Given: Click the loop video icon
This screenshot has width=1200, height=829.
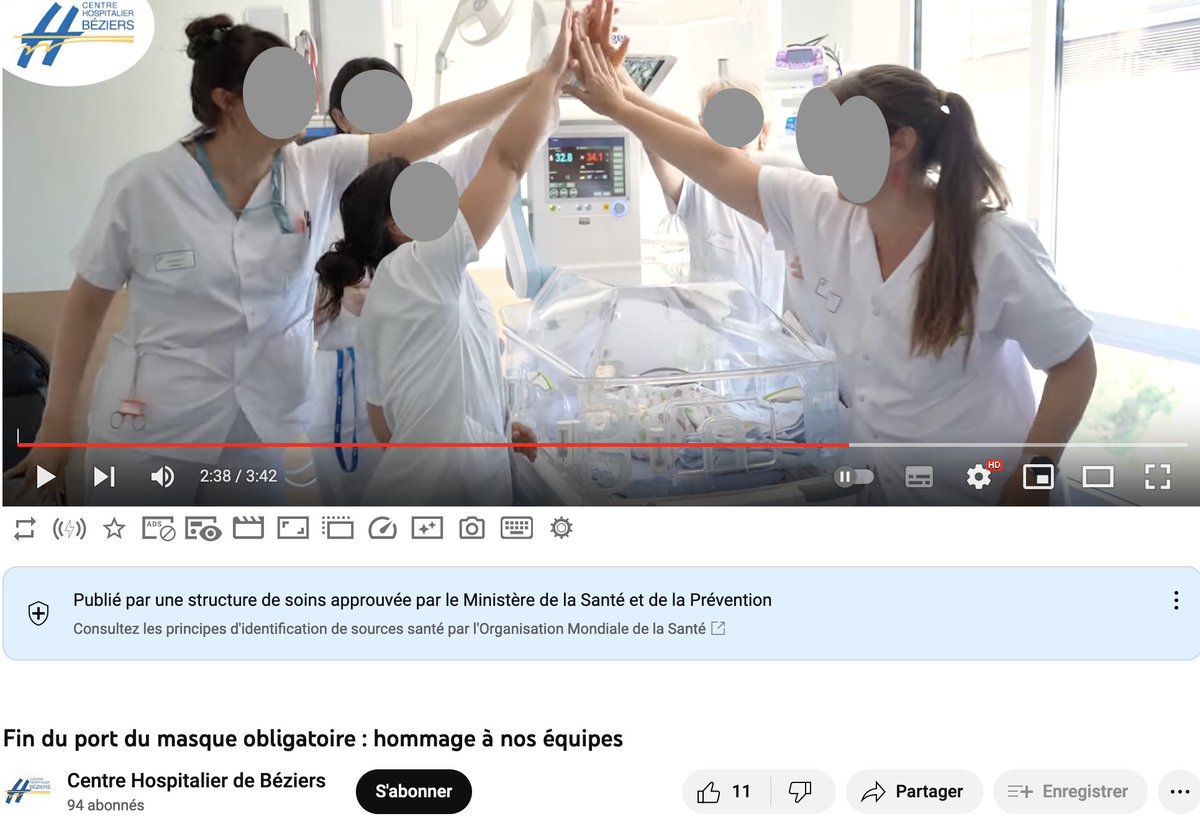Looking at the screenshot, I should coord(25,528).
